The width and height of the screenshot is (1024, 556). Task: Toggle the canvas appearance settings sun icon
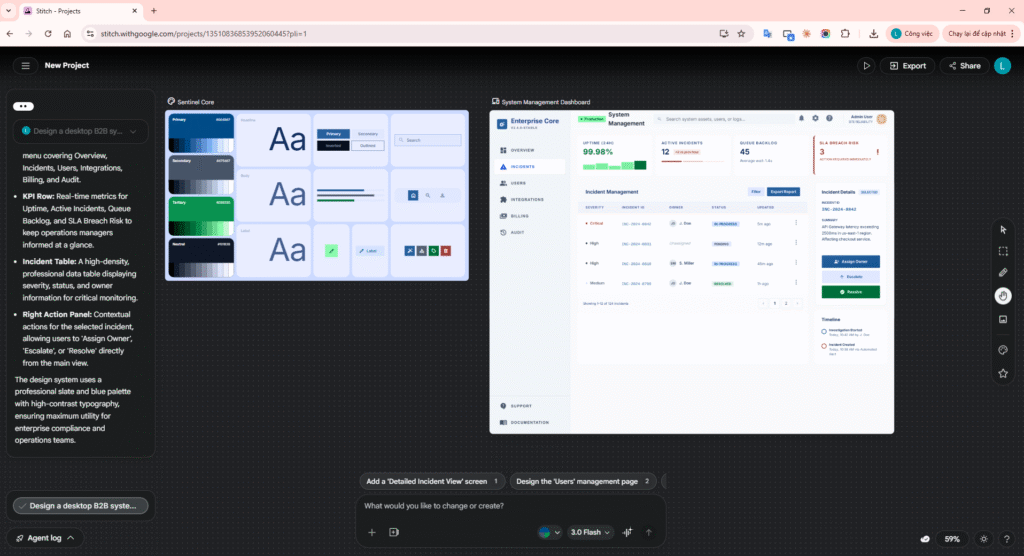tap(984, 539)
